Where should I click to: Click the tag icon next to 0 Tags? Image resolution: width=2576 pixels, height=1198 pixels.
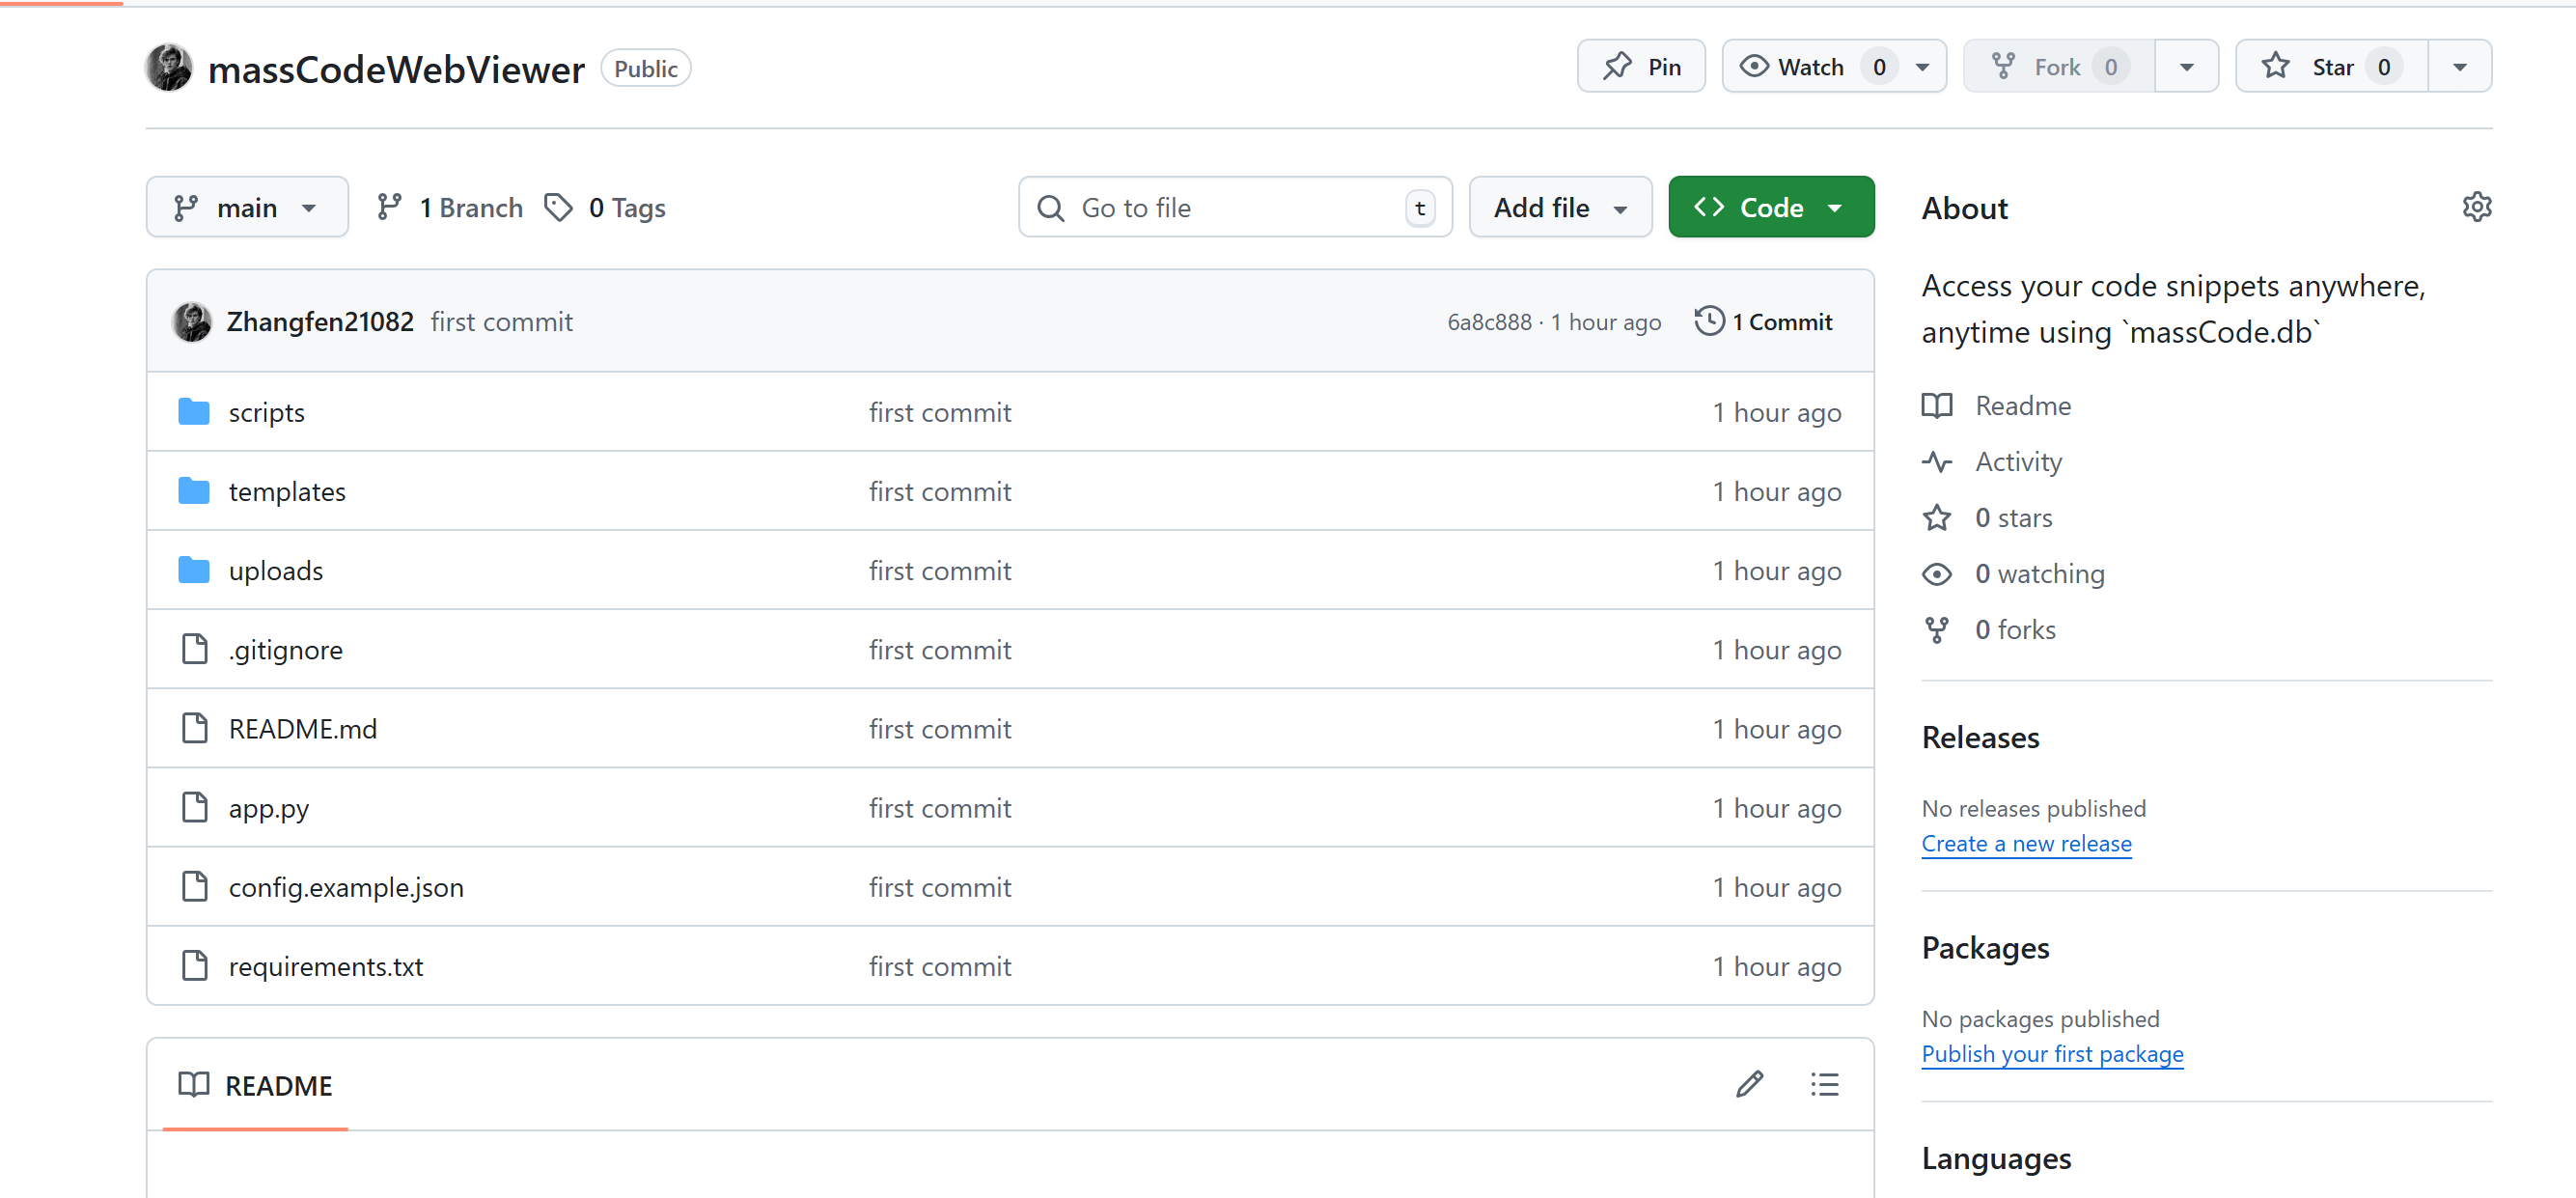pos(558,207)
